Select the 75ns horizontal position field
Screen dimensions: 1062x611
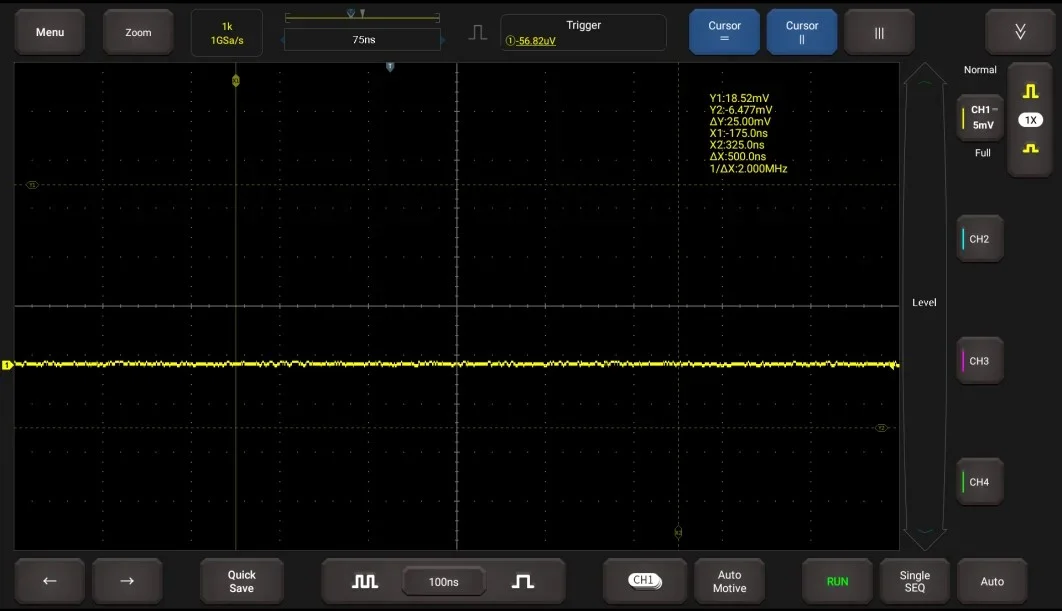362,40
